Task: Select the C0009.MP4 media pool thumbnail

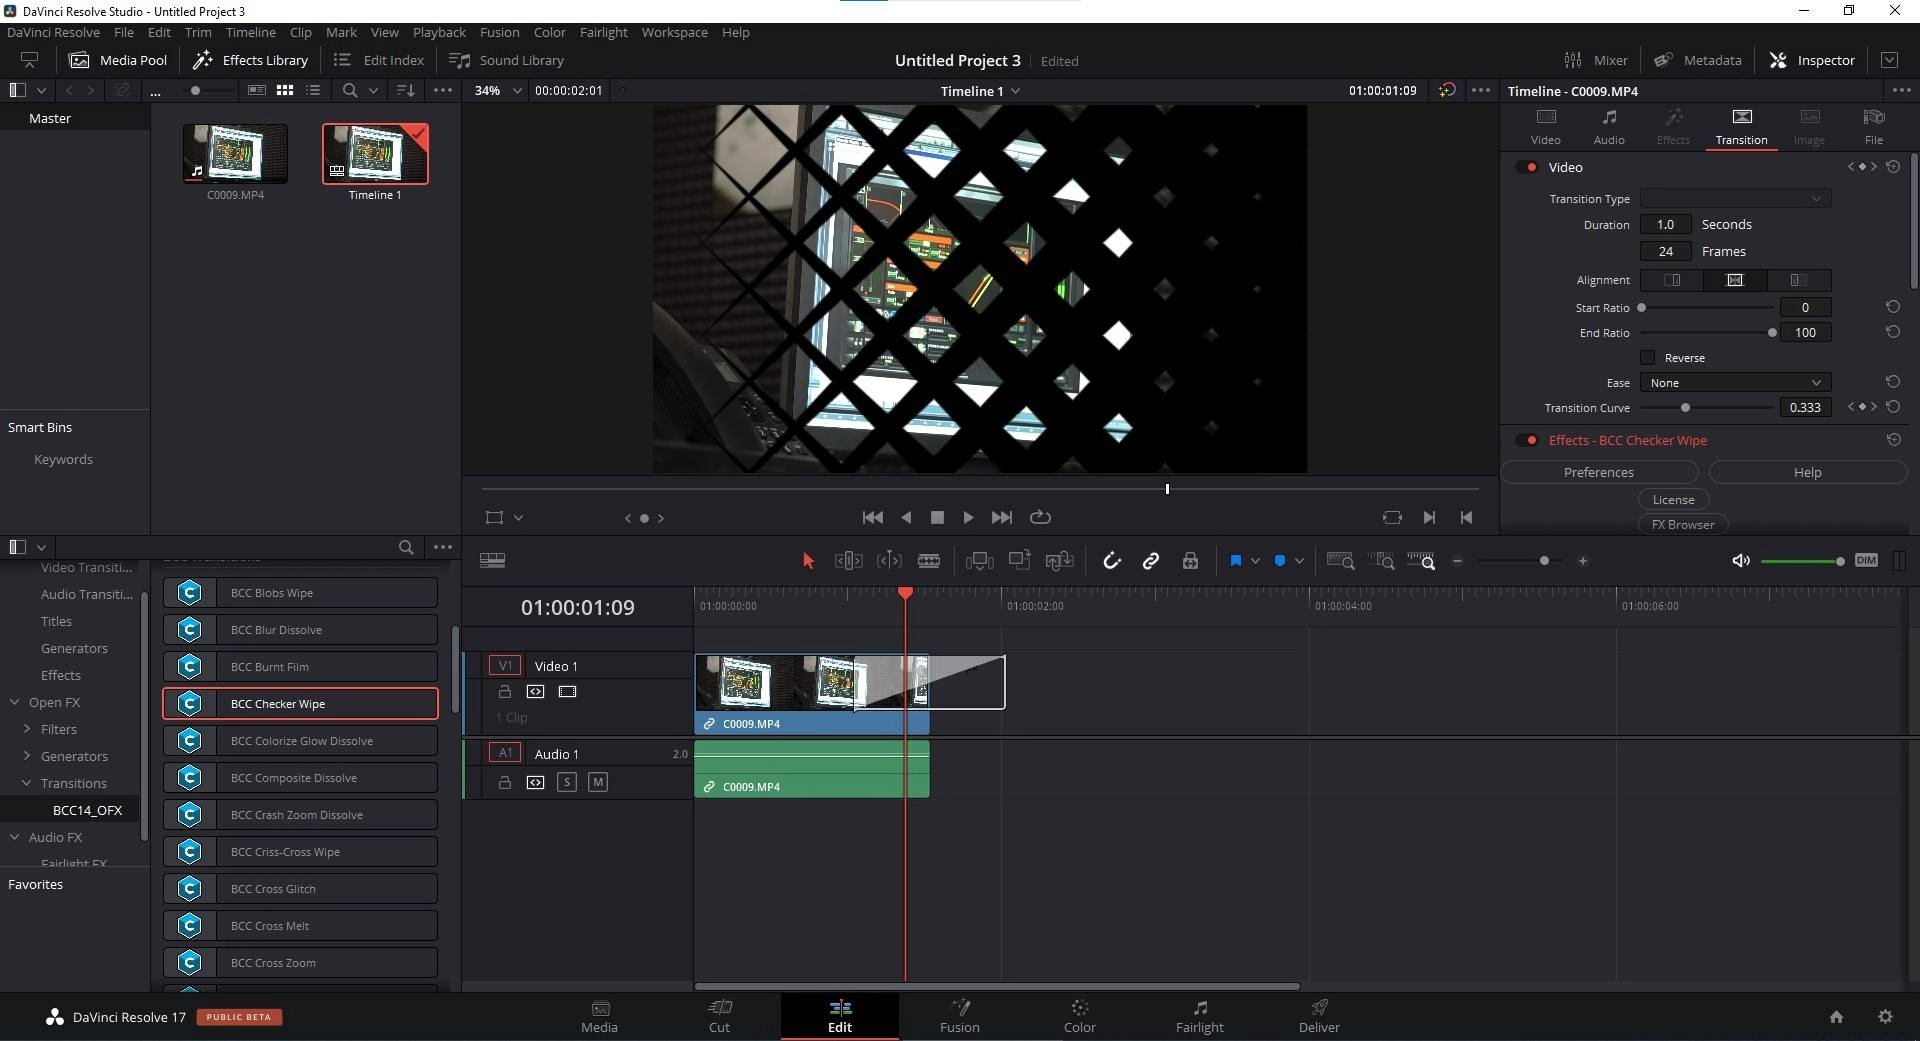Action: [235, 153]
